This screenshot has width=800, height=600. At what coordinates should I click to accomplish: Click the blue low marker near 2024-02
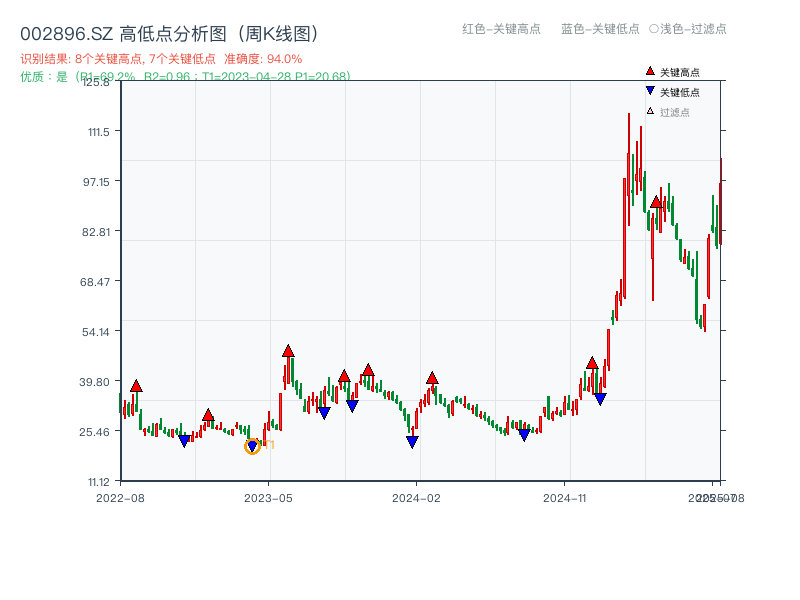pos(412,440)
